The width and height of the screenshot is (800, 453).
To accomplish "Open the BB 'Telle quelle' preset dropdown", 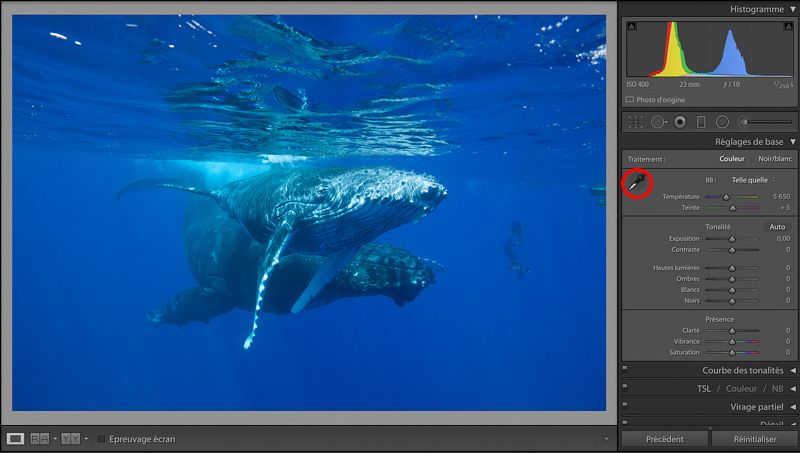I will click(x=754, y=180).
